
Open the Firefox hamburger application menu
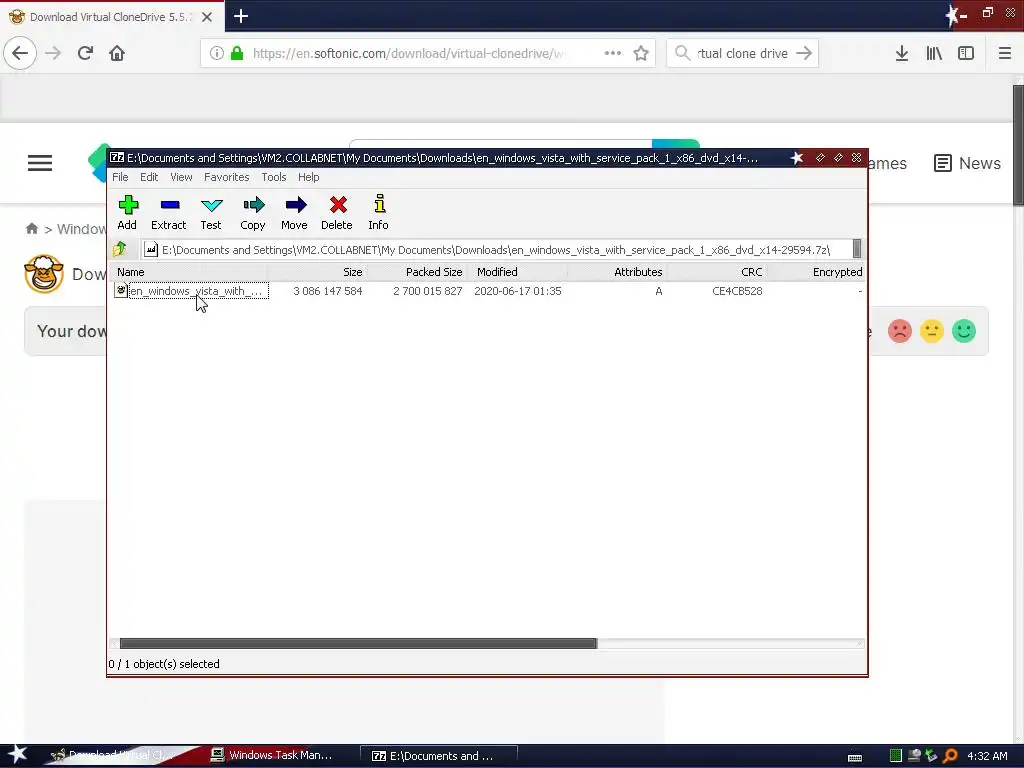pos(1004,53)
